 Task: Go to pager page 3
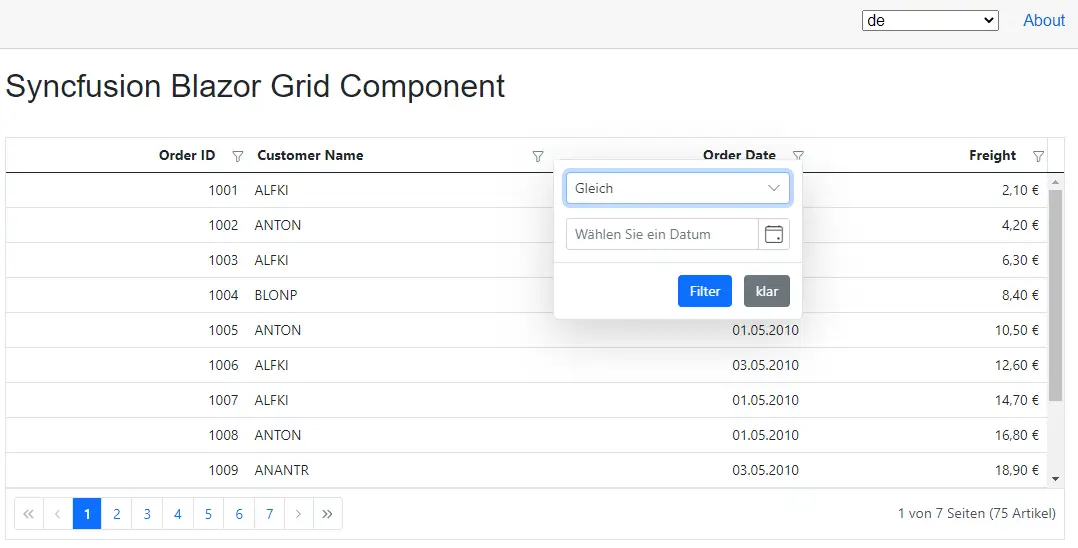pyautogui.click(x=147, y=514)
